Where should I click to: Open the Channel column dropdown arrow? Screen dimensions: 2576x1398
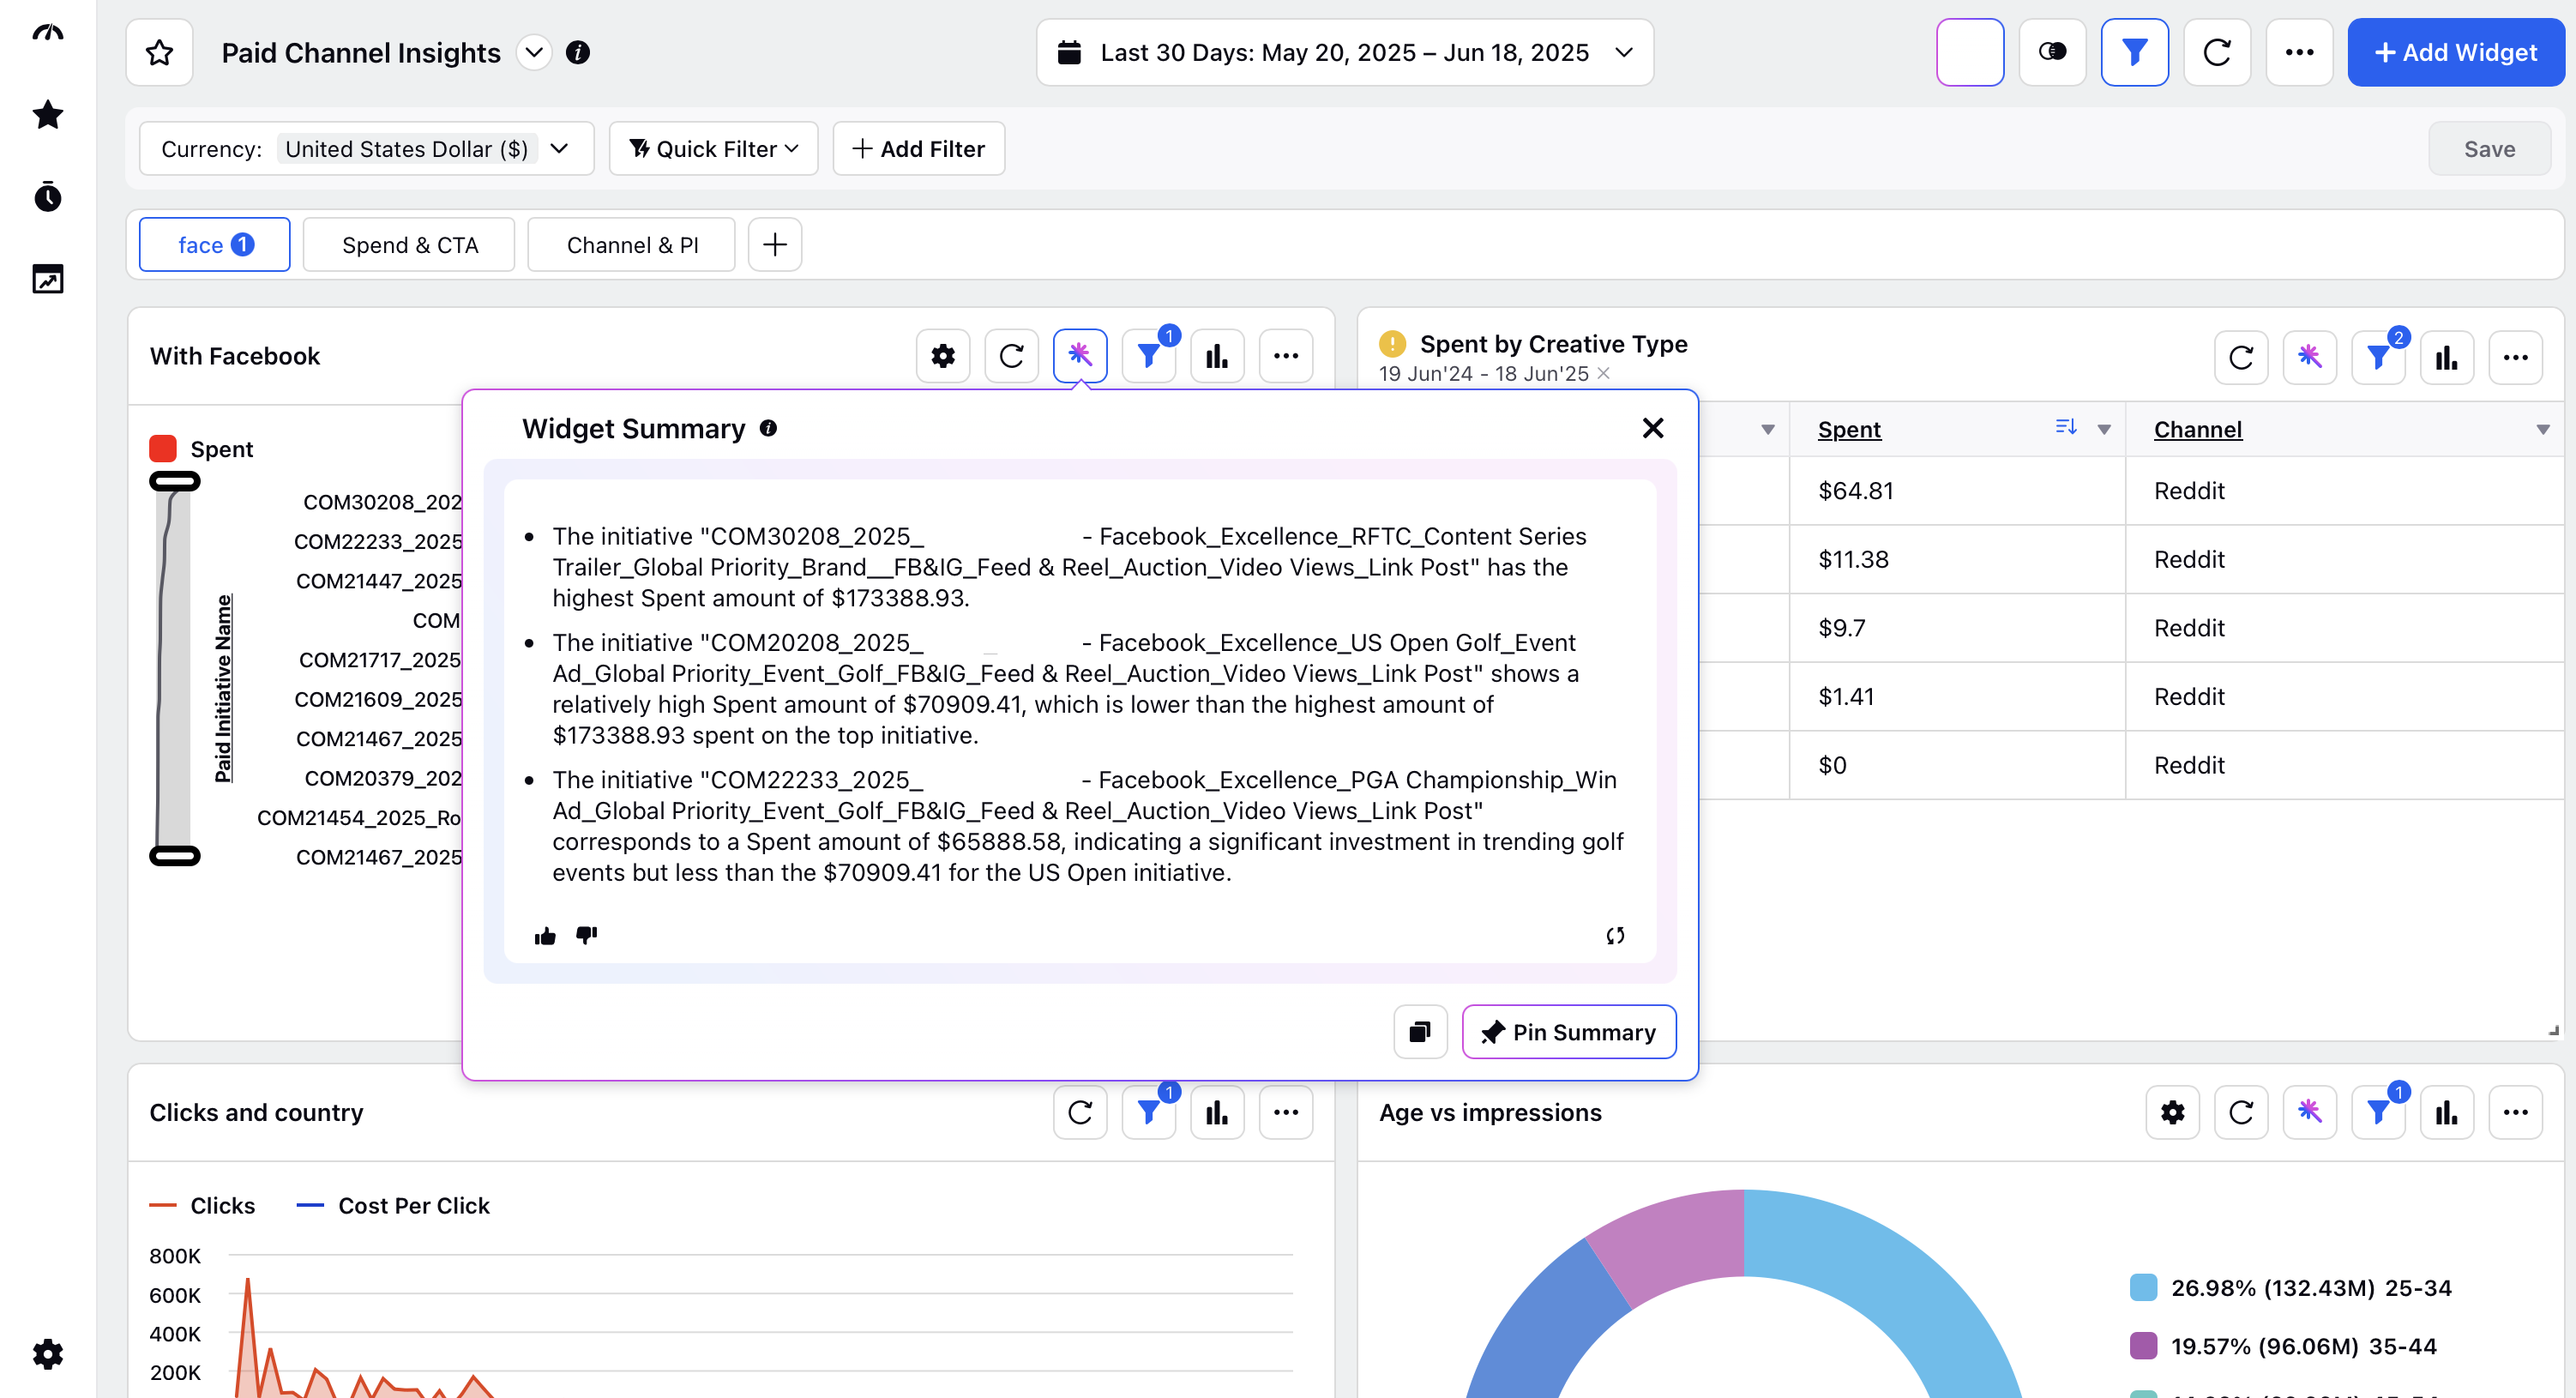coord(2543,430)
